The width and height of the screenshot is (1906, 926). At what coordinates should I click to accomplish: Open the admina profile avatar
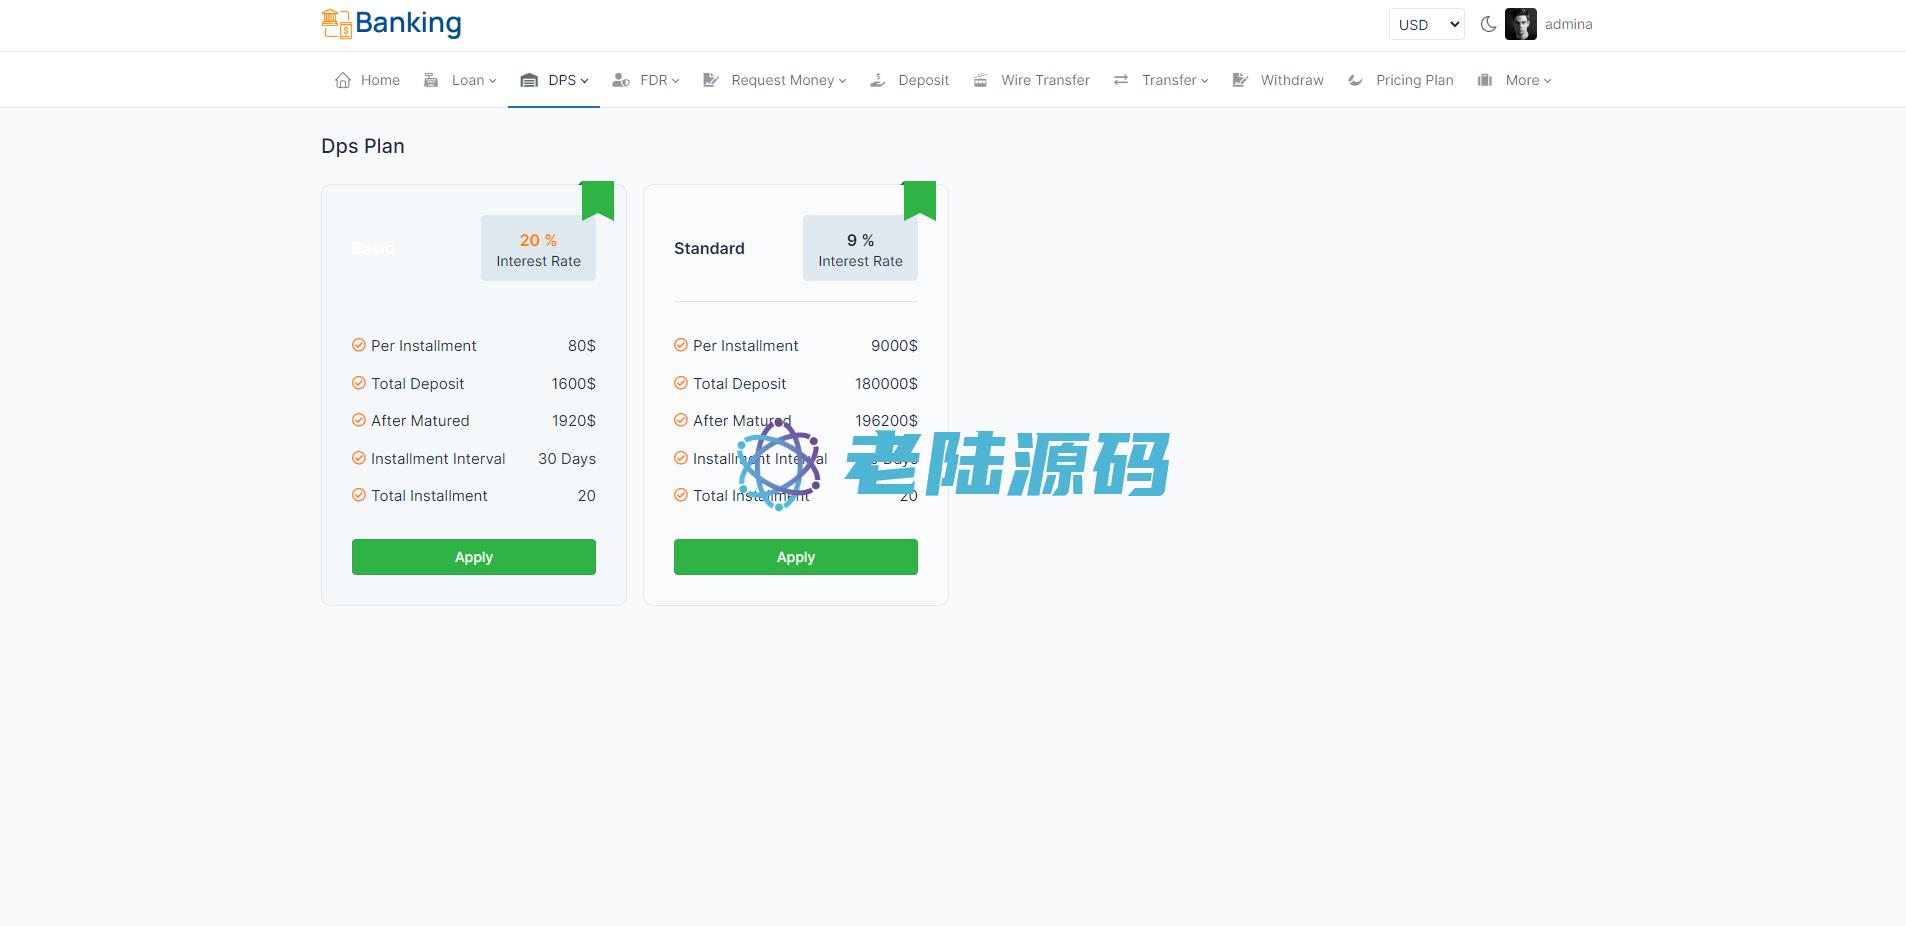point(1520,24)
